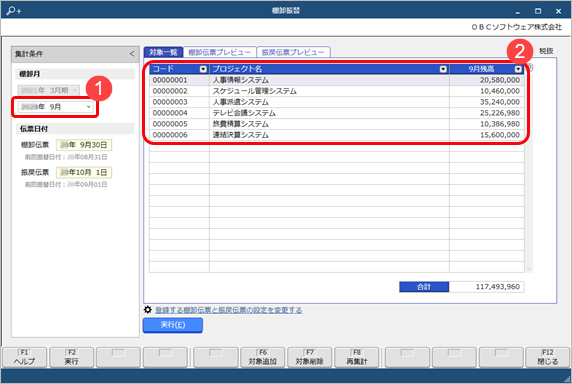This screenshot has width=572, height=384.
Task: Click the total value 117,493,960
Action: pos(498,287)
